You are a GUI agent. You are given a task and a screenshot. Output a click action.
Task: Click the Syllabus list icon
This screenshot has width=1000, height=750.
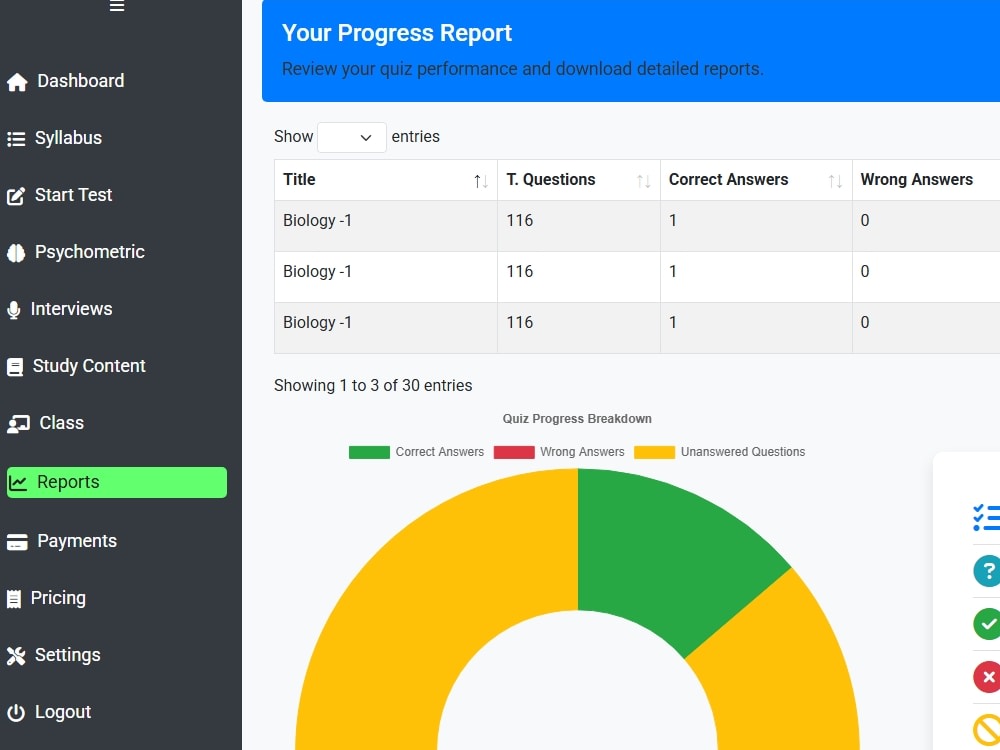16,138
